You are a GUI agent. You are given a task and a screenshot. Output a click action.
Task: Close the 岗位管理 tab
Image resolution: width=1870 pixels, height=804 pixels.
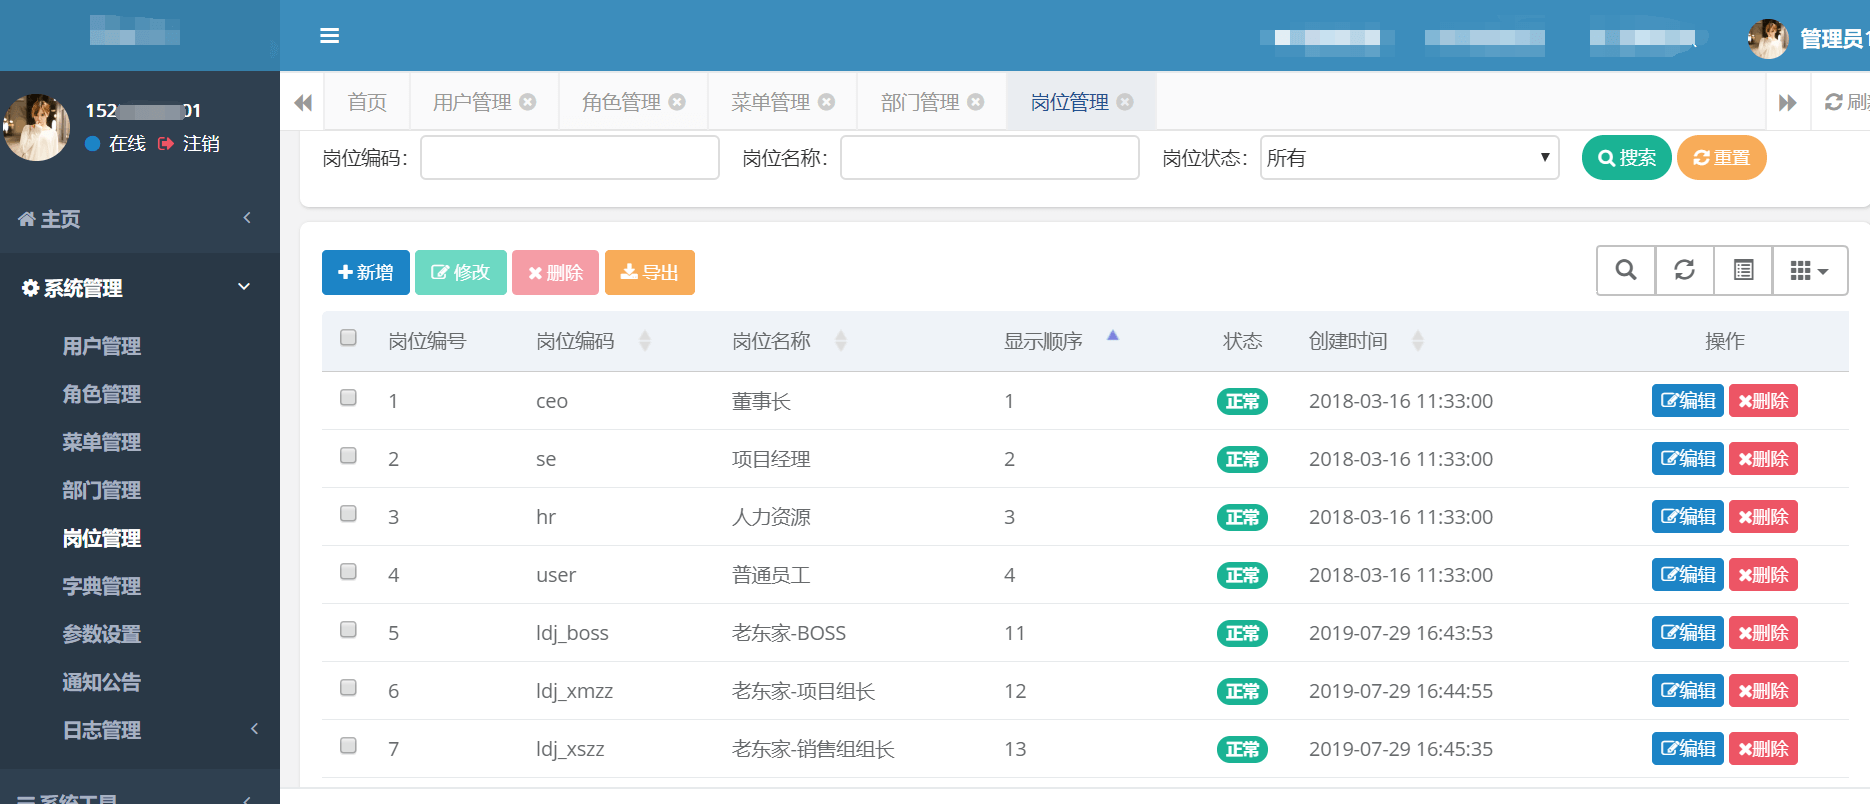pyautogui.click(x=1125, y=102)
